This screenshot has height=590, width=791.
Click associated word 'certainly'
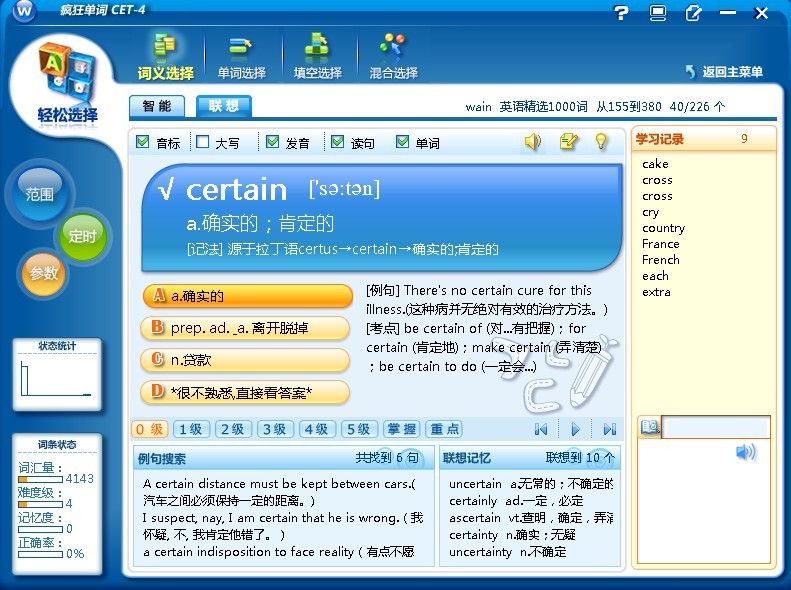coord(473,501)
